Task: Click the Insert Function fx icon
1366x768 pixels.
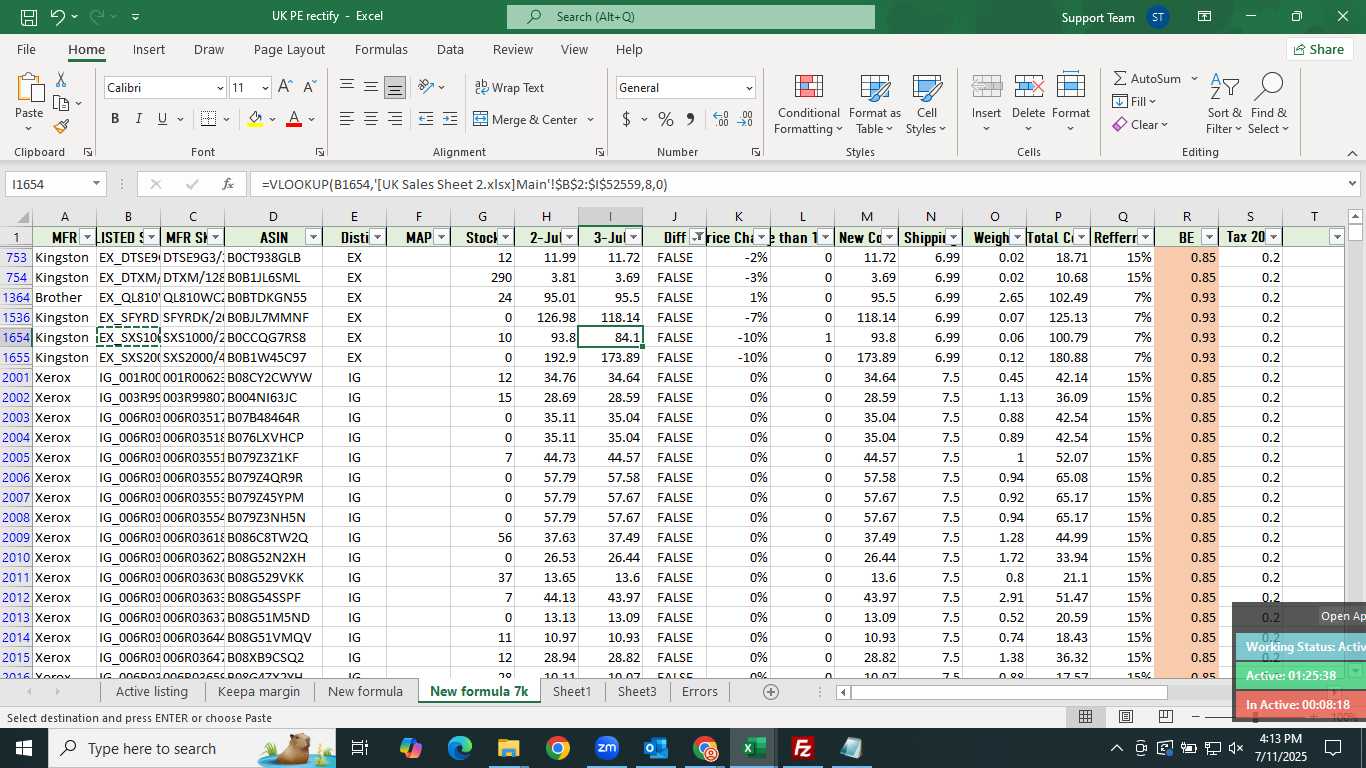Action: [228, 184]
